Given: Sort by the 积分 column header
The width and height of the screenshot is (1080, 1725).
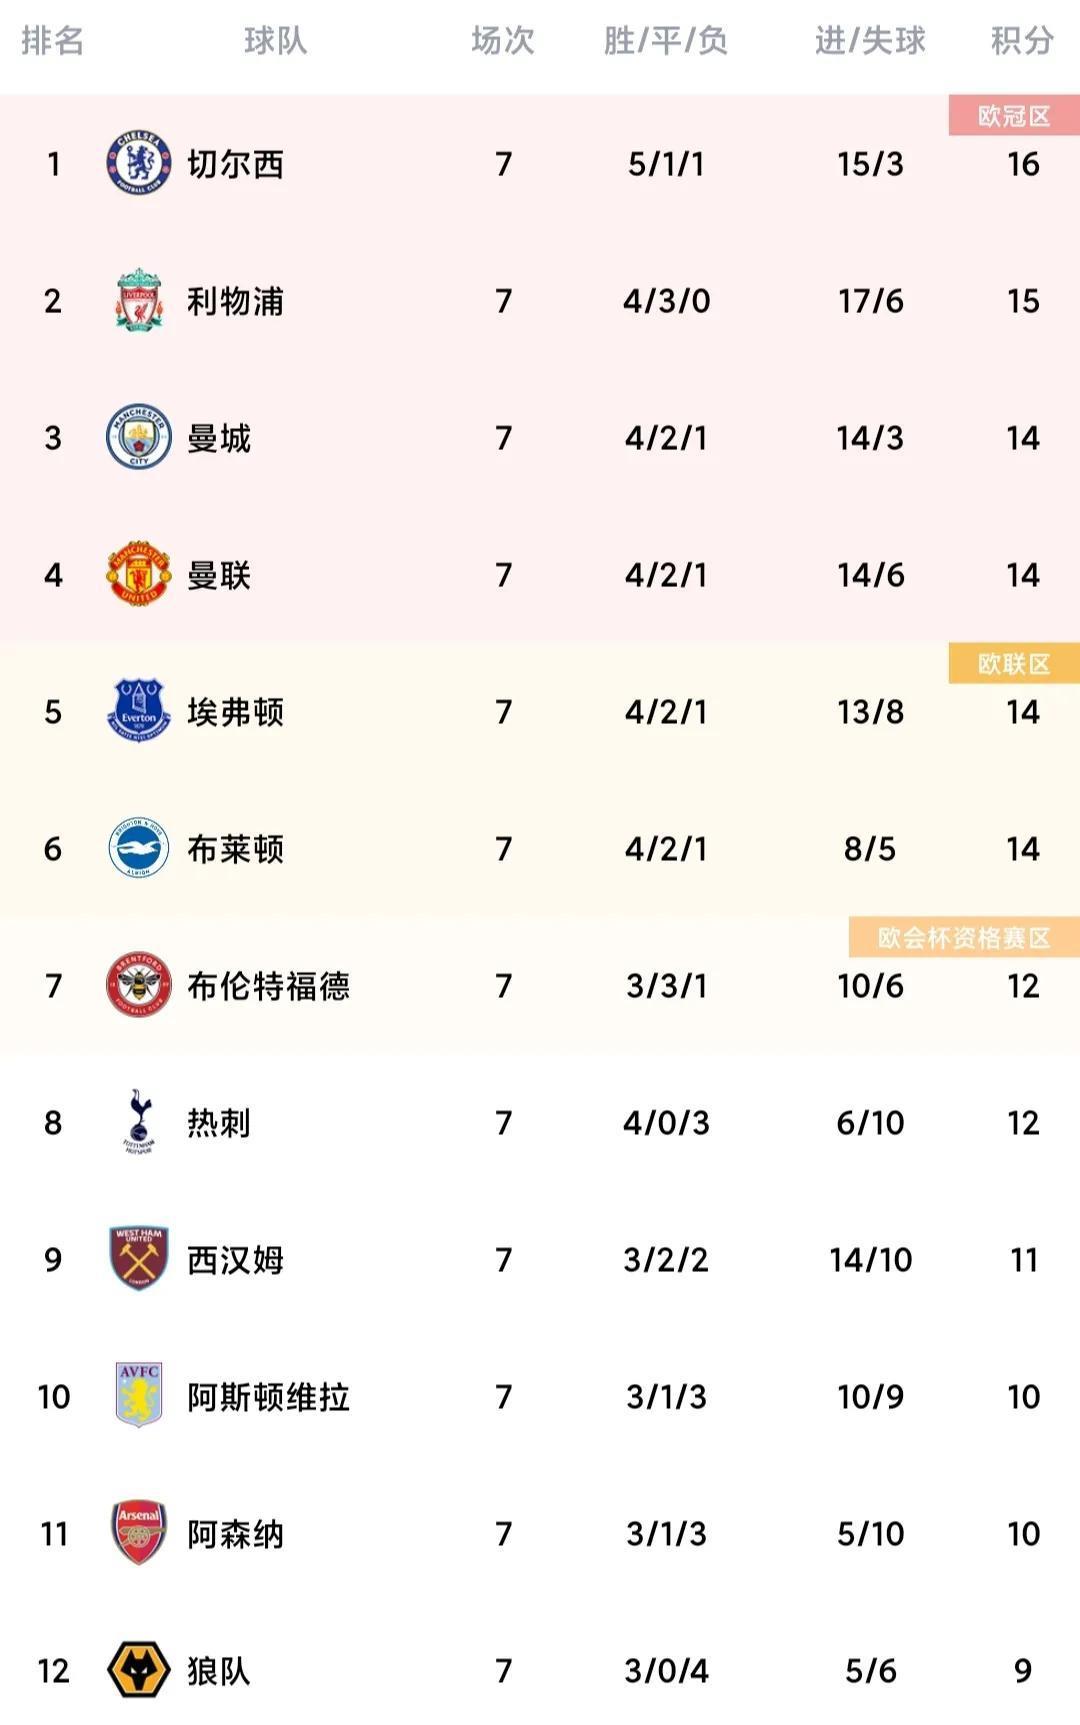Looking at the screenshot, I should [x=1022, y=41].
